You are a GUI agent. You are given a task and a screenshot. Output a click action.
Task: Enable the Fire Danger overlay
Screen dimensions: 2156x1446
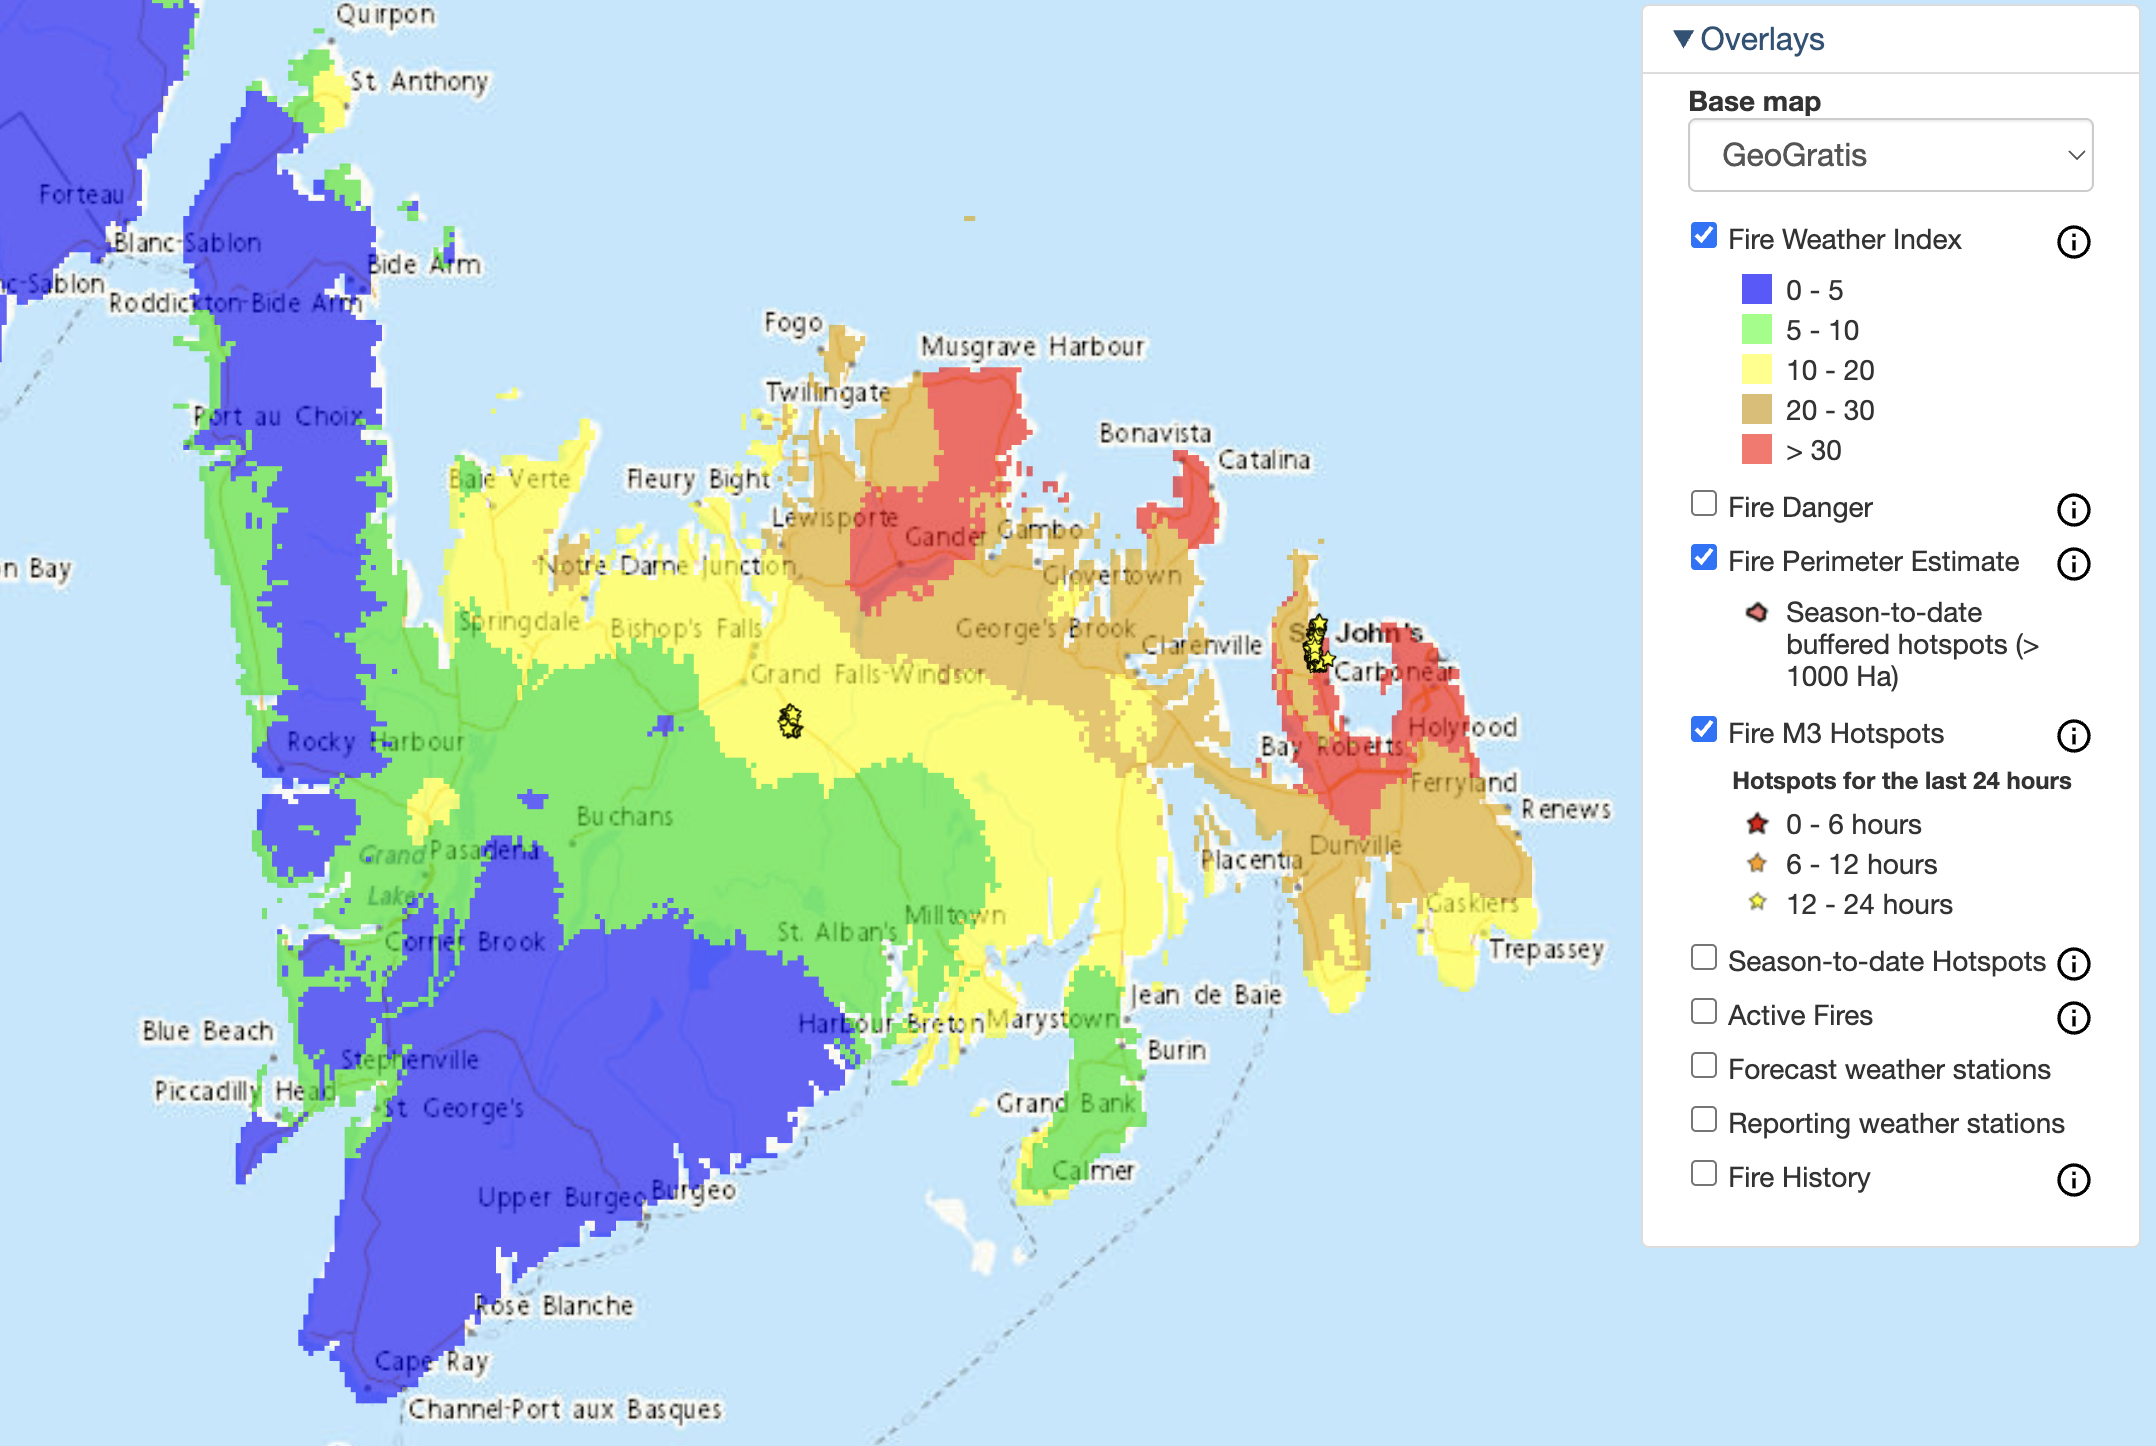[x=1704, y=504]
